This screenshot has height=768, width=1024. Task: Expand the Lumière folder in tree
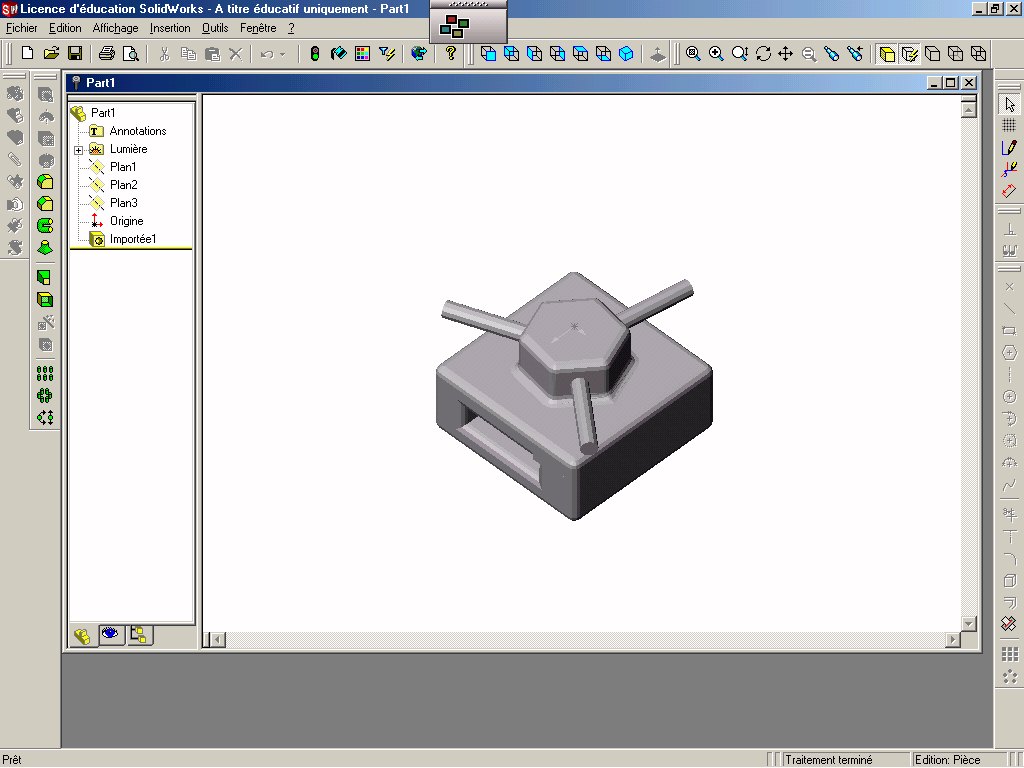(x=78, y=150)
